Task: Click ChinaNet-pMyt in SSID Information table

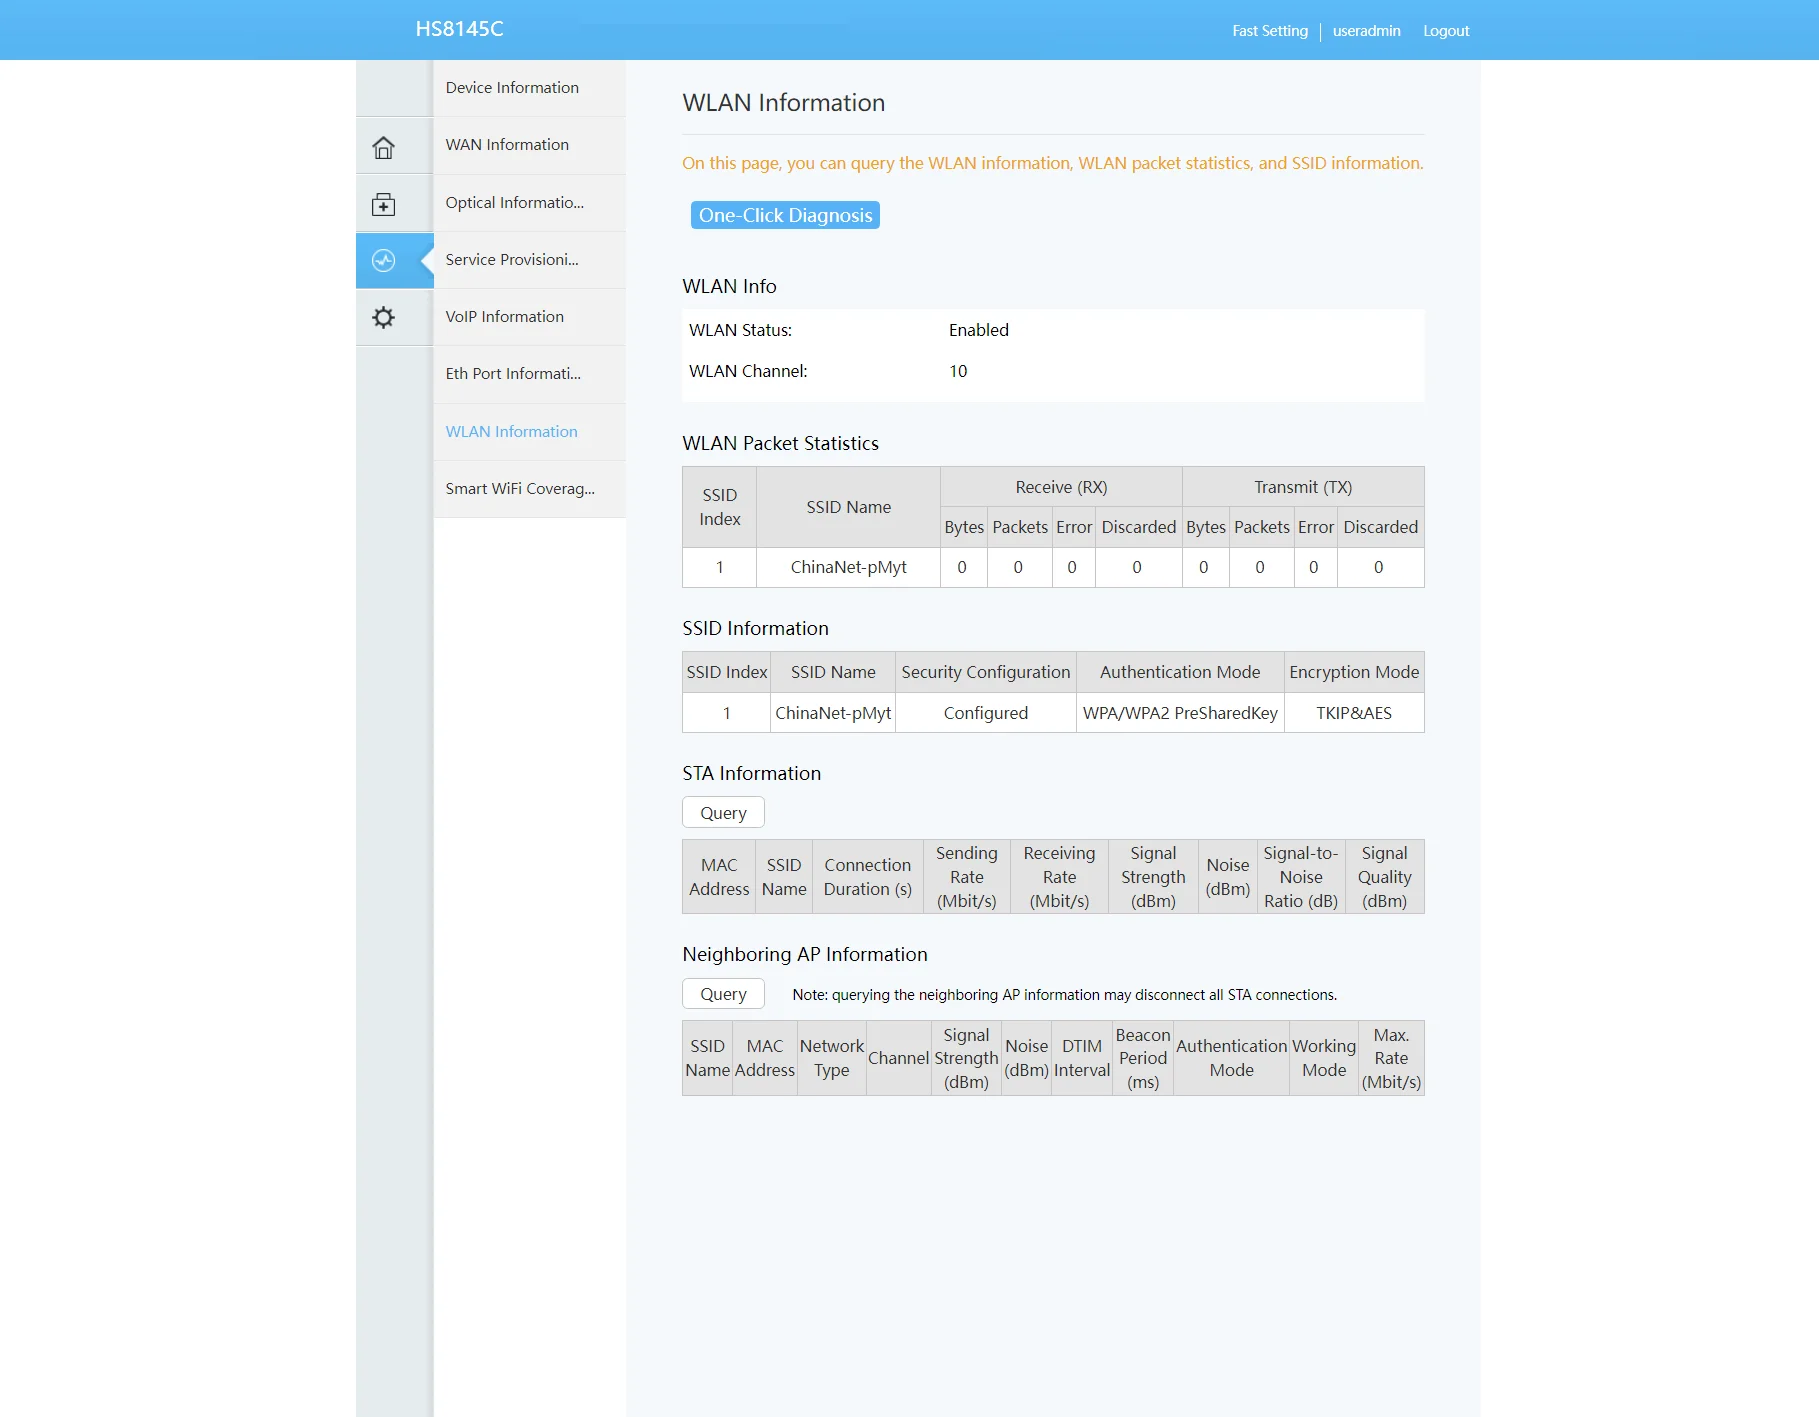Action: coord(832,713)
